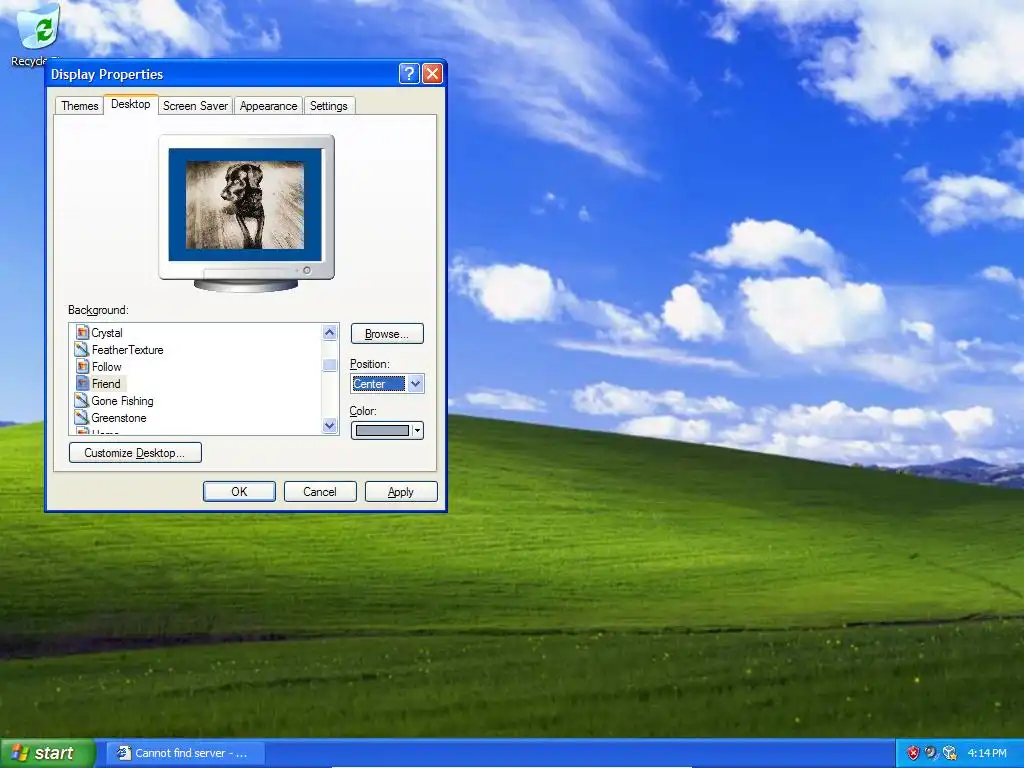Click the middle round system tray icon
This screenshot has width=1024, height=768.
point(931,753)
